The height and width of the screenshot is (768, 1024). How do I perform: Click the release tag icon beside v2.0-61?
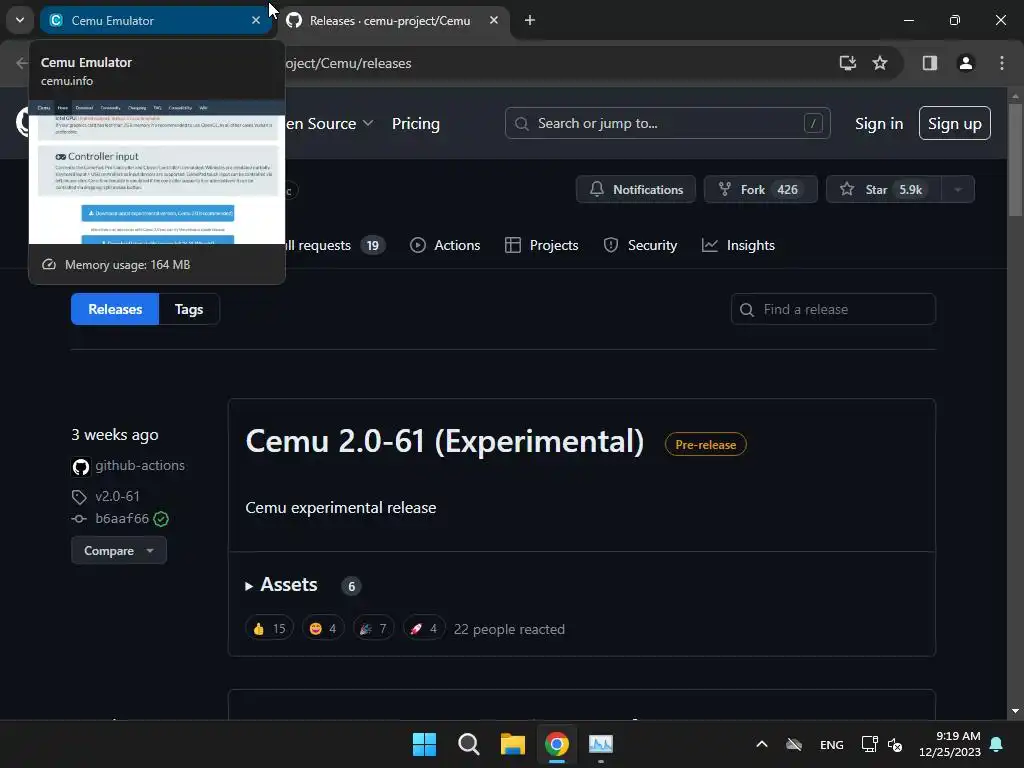click(x=79, y=497)
